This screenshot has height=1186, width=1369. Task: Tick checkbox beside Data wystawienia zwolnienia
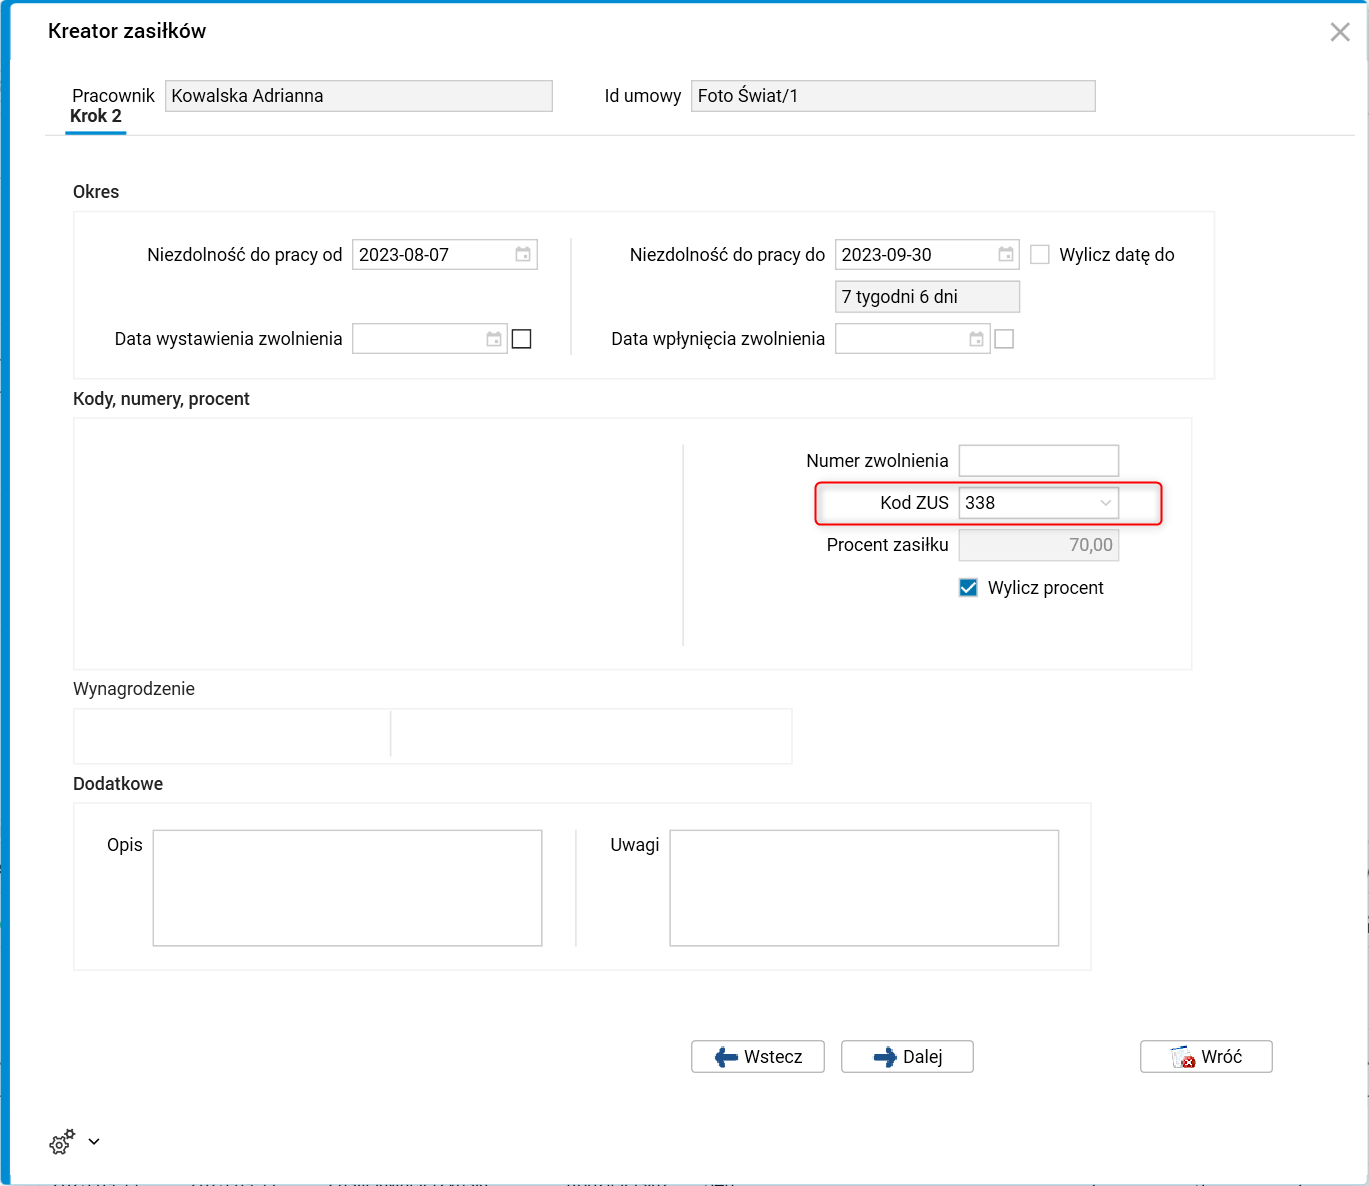coord(521,339)
